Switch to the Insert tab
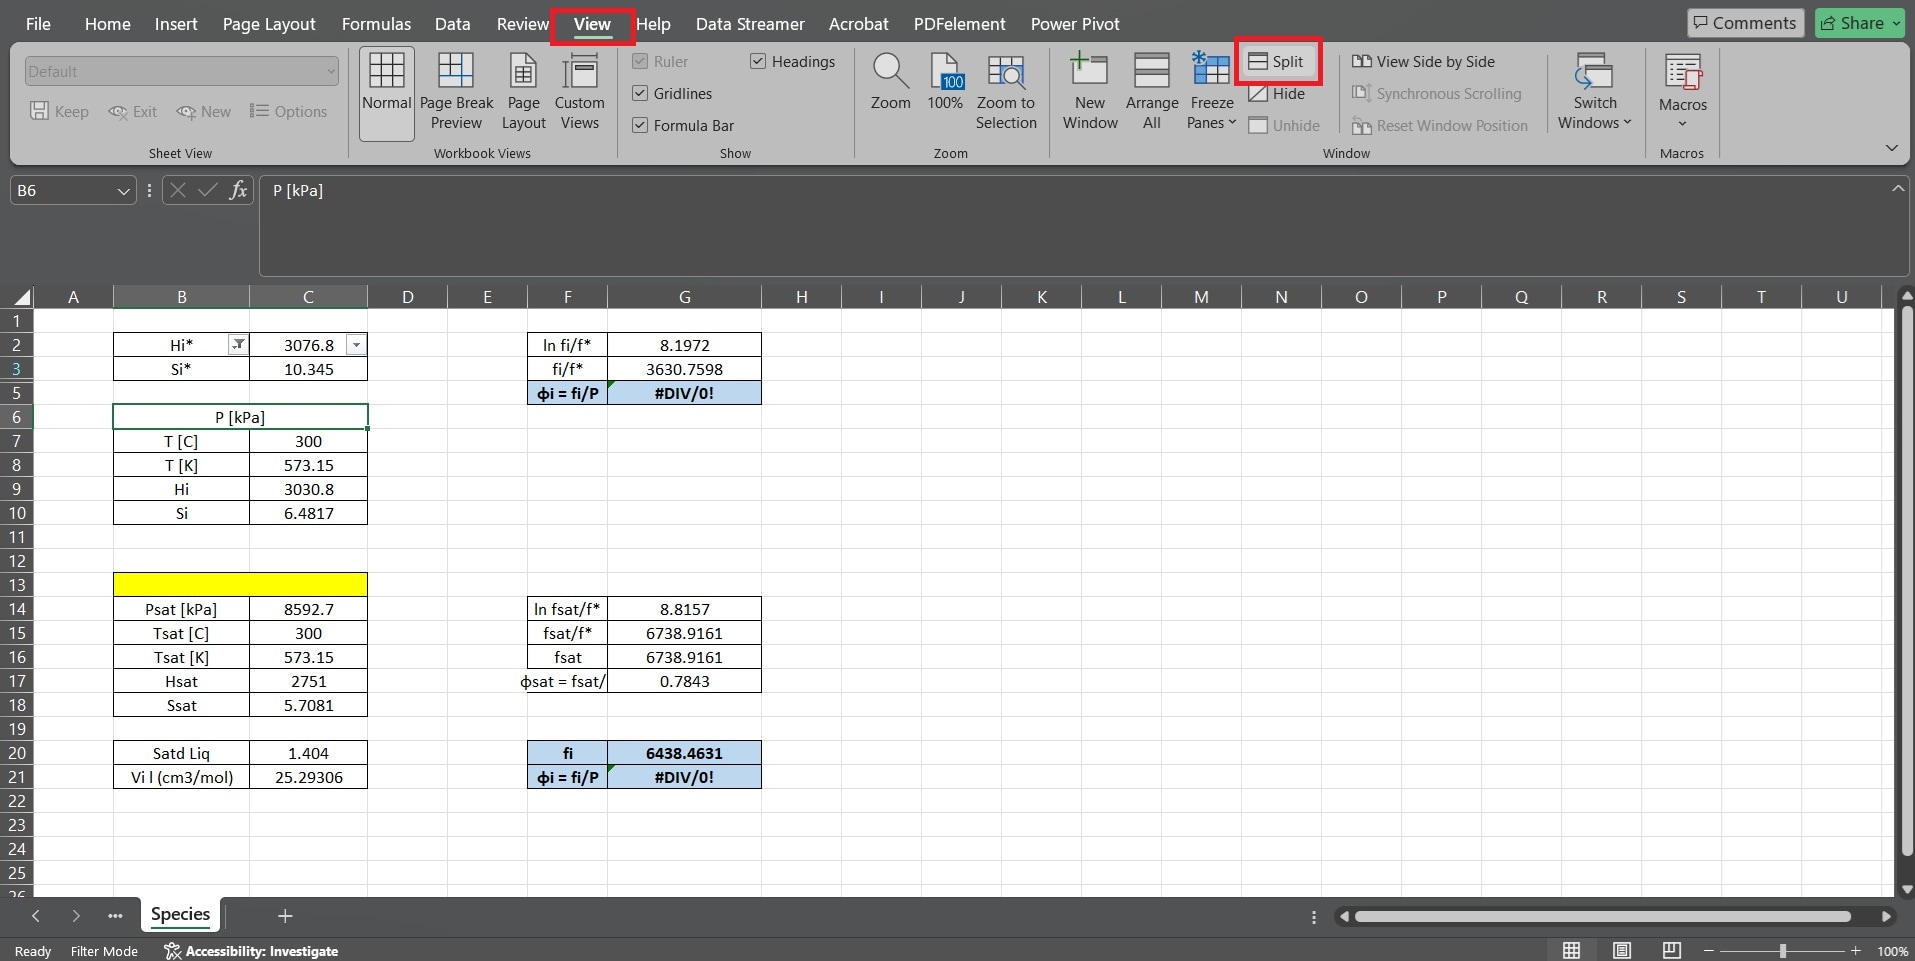 176,24
